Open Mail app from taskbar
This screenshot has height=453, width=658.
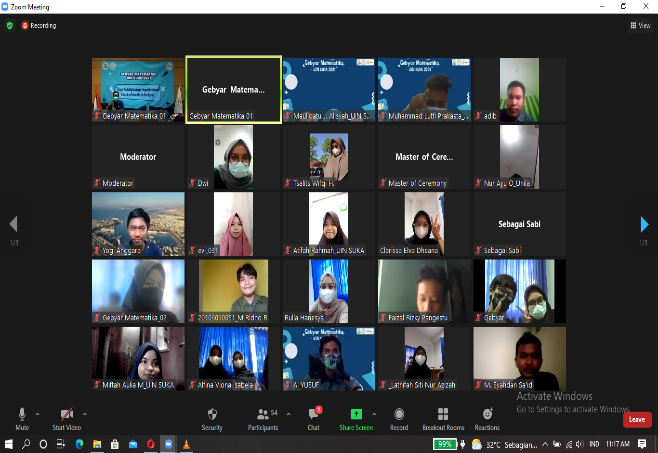(x=133, y=444)
